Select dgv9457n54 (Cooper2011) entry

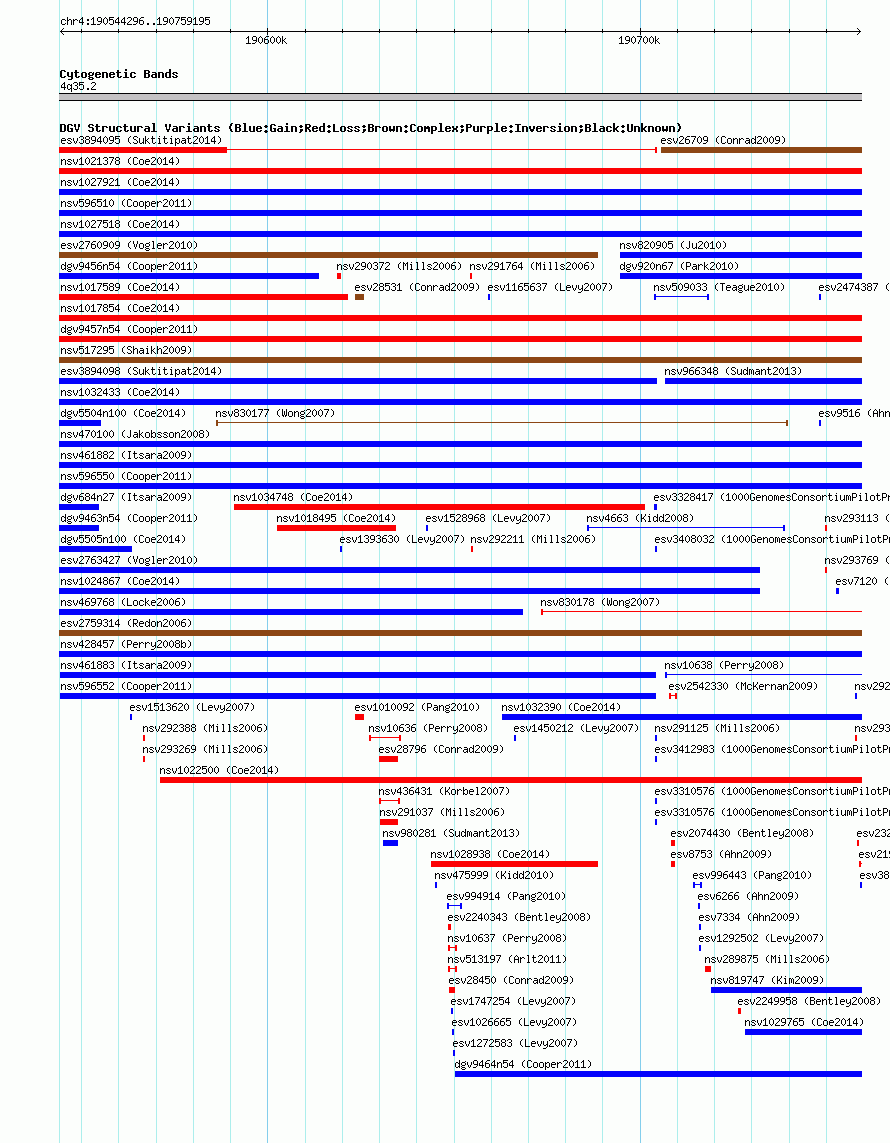pos(461,339)
